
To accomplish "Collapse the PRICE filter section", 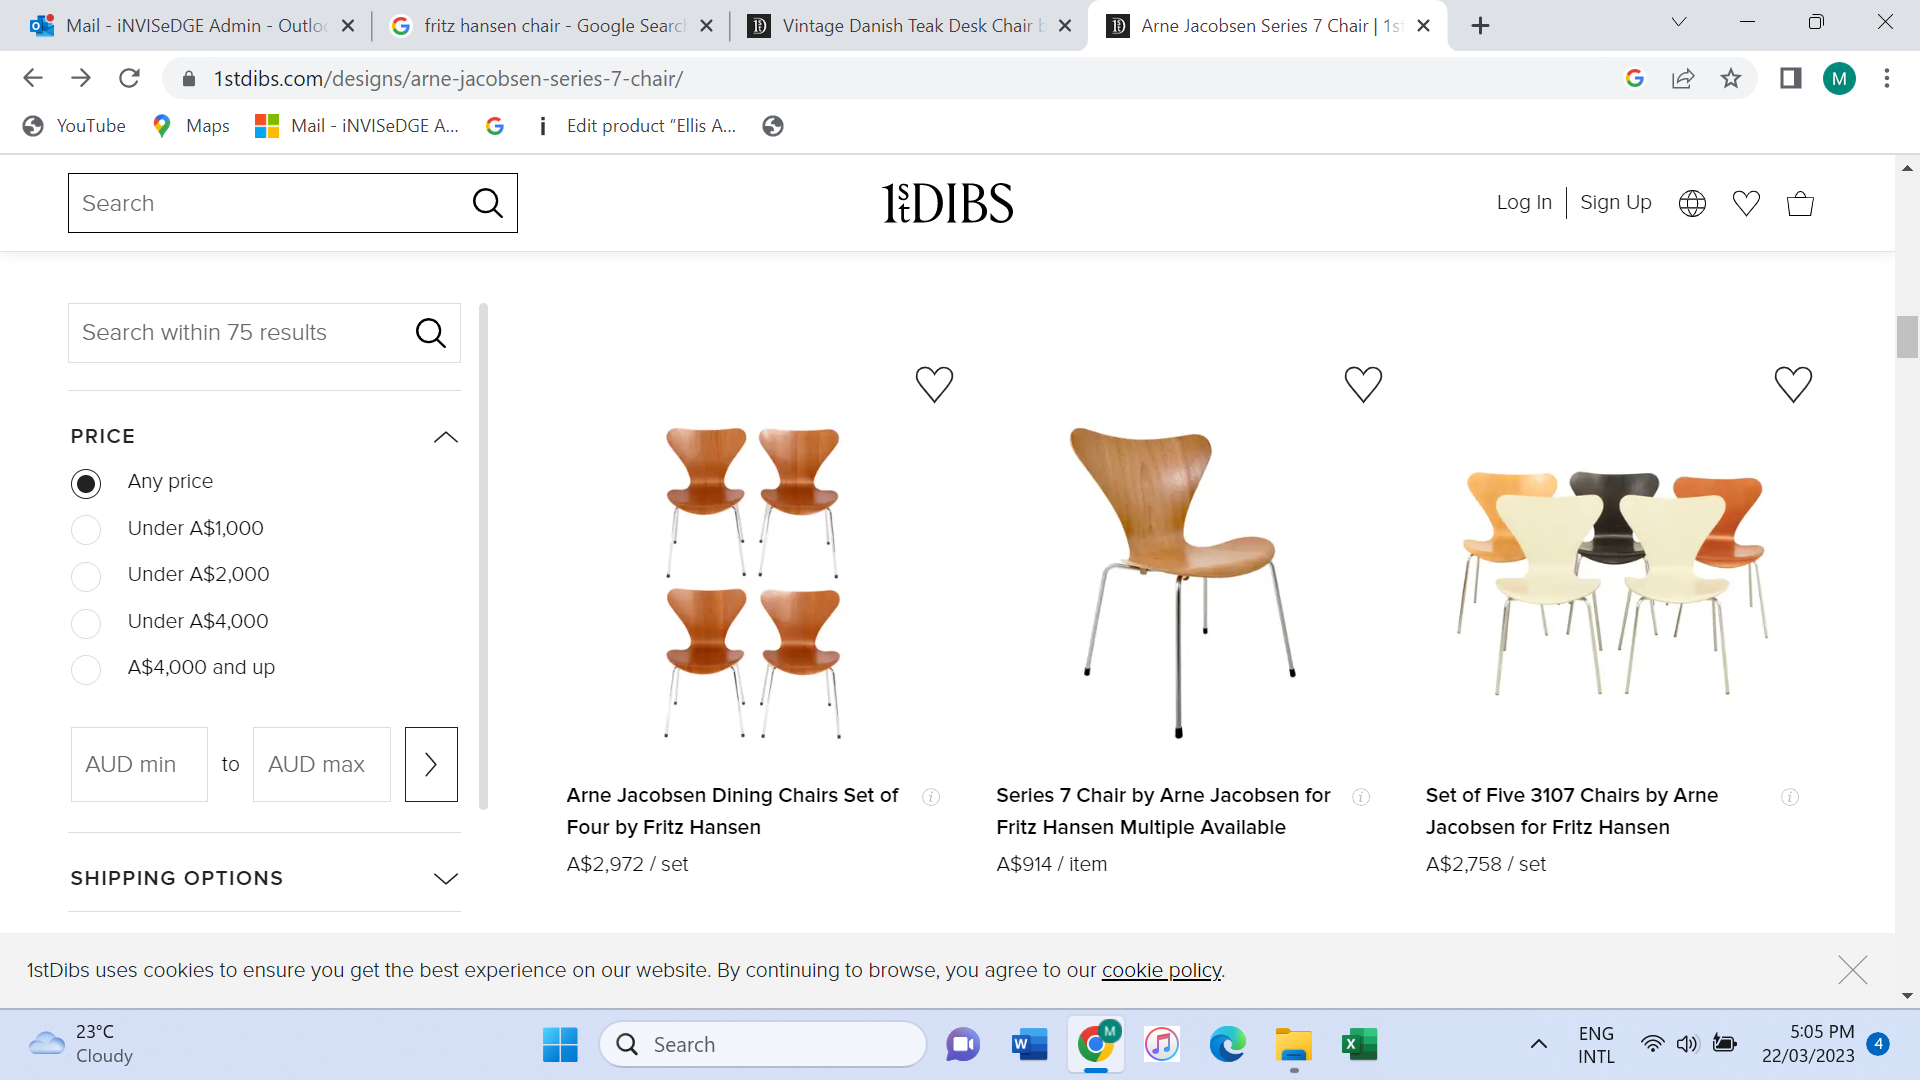I will [x=446, y=437].
